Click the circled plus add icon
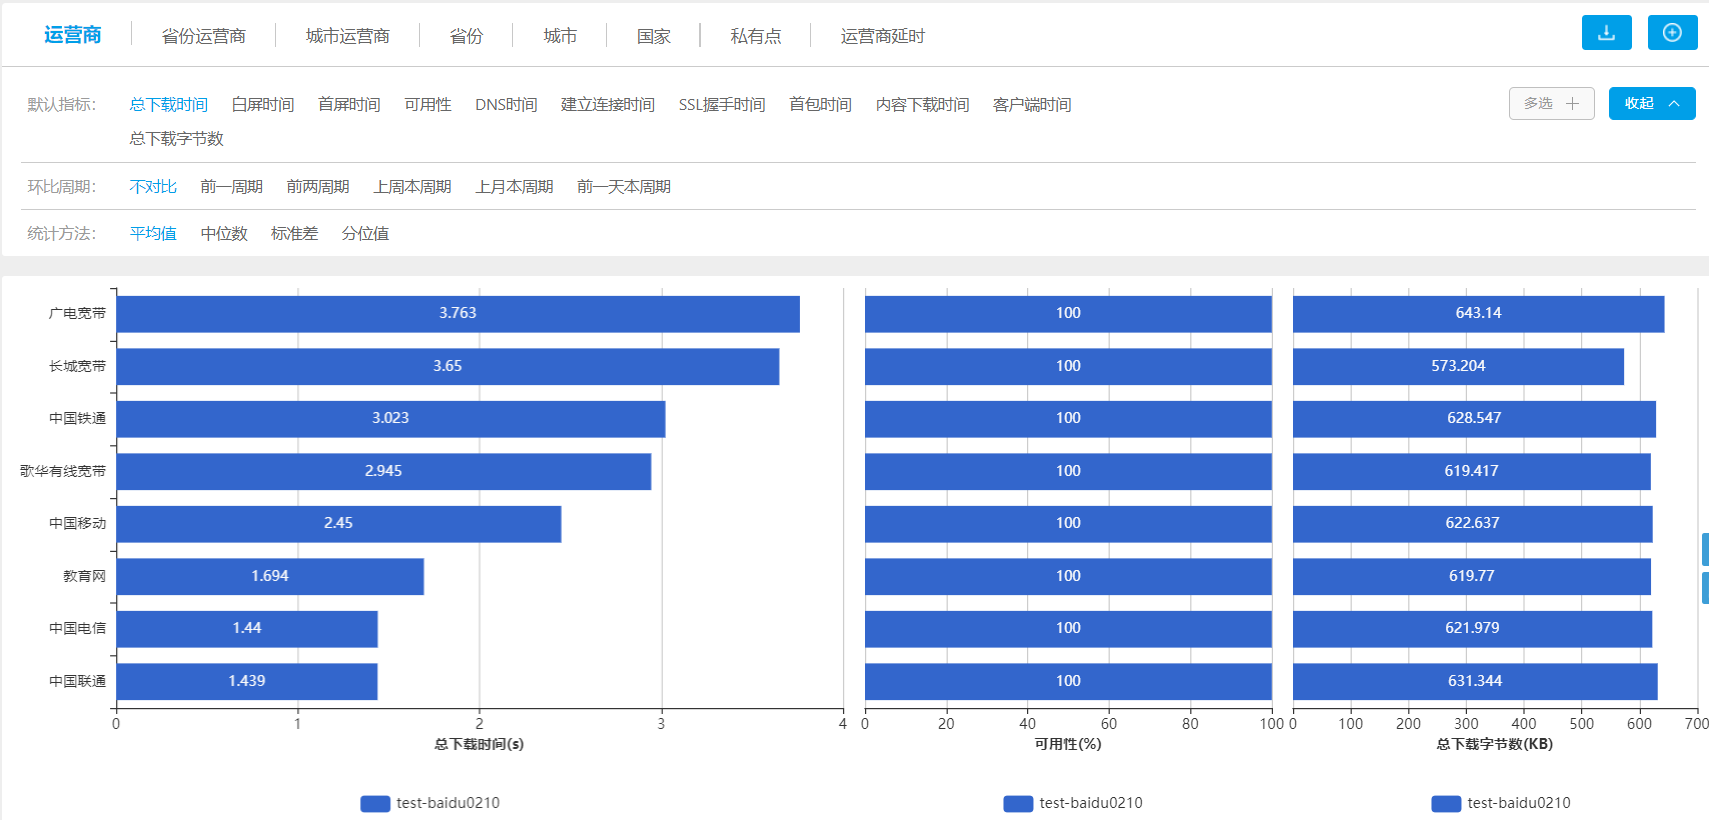 (x=1672, y=33)
